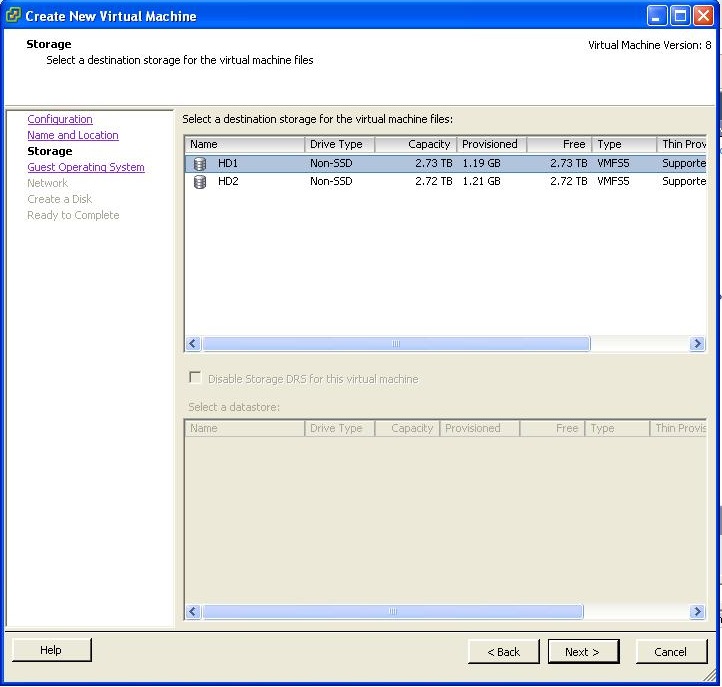Cancel the virtual machine wizard
Viewport: 722px width, 687px height.
pyautogui.click(x=670, y=652)
